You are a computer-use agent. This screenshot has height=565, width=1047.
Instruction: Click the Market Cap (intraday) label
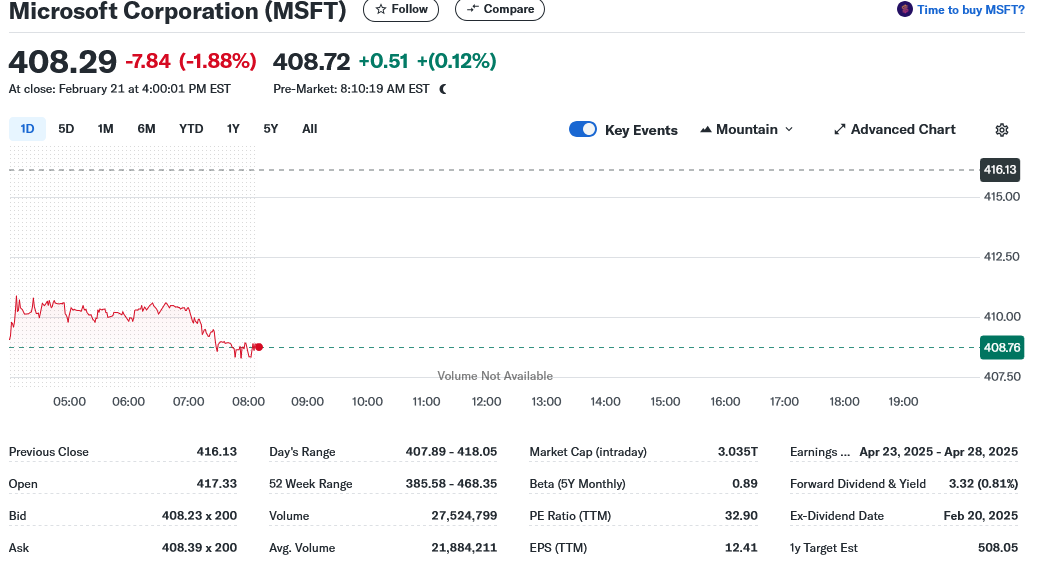(x=588, y=452)
